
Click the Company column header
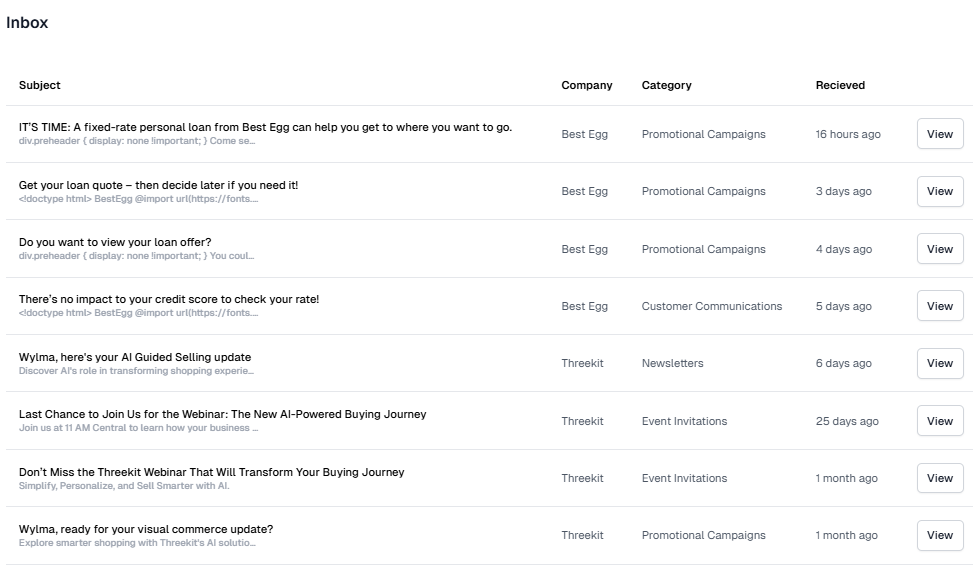[x=586, y=85]
